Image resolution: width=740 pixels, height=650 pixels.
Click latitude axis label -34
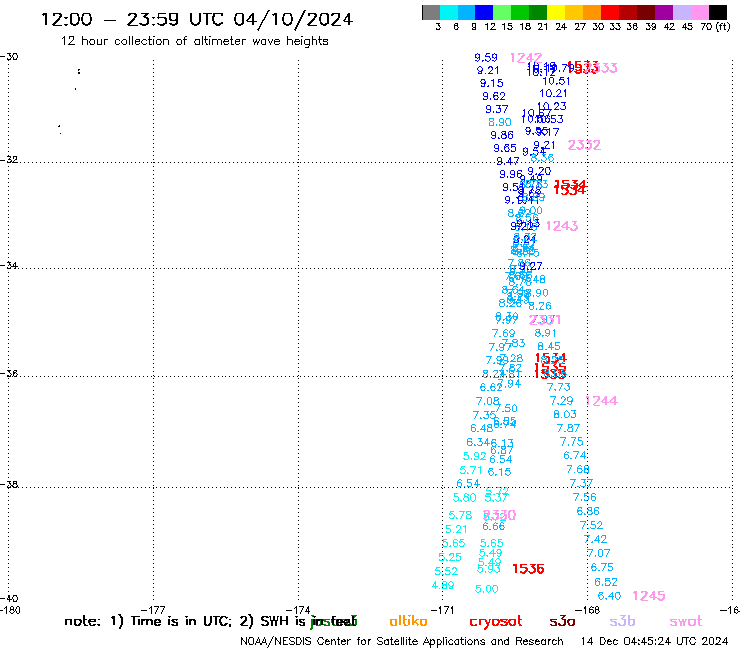point(9,266)
